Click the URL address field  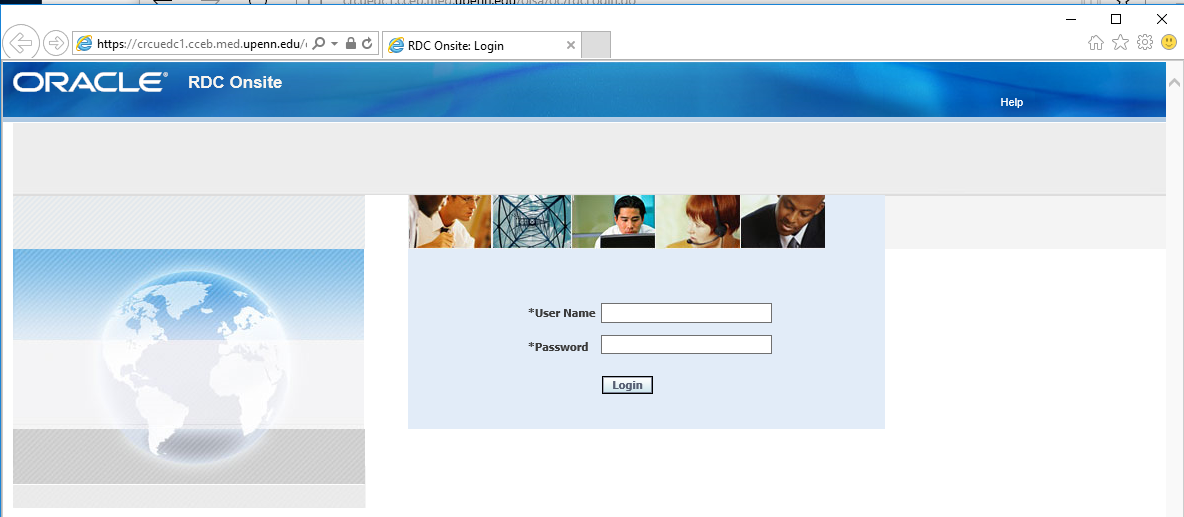point(202,45)
